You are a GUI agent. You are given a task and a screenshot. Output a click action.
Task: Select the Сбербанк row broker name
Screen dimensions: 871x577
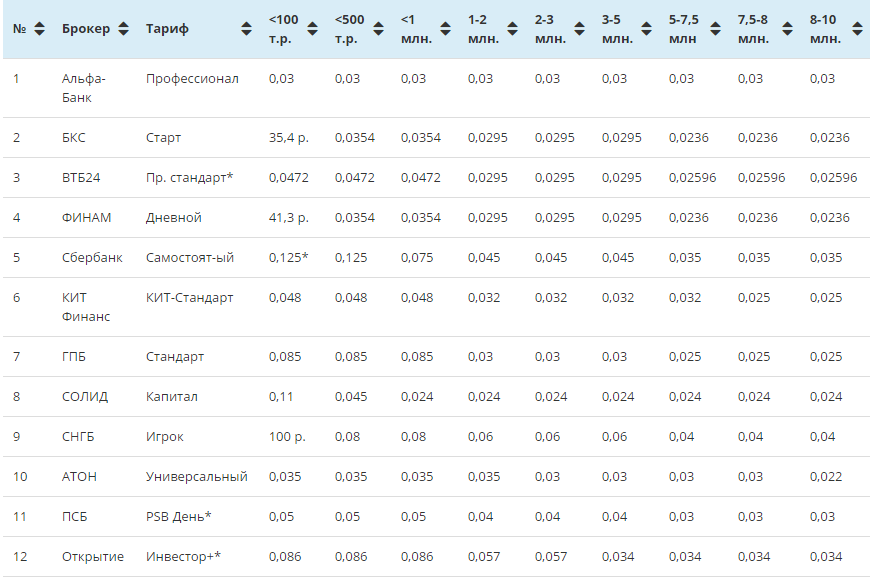tap(92, 258)
